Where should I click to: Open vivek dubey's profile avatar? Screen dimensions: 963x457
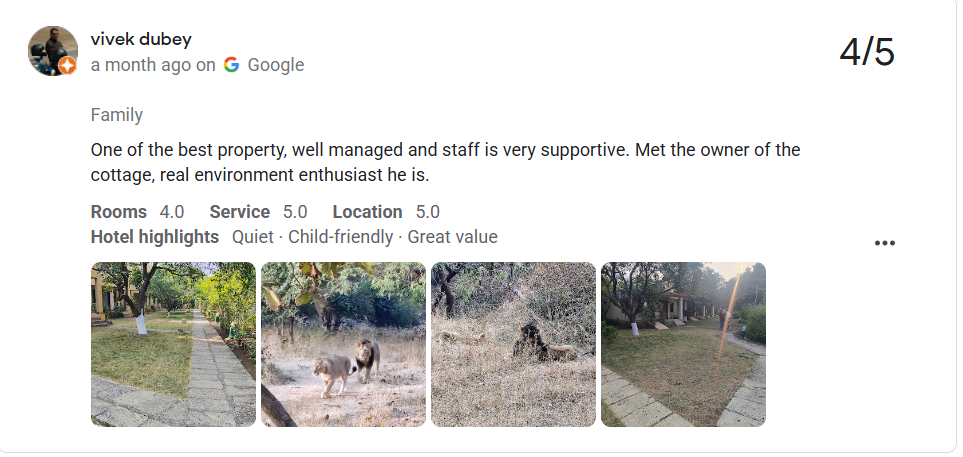pos(53,51)
